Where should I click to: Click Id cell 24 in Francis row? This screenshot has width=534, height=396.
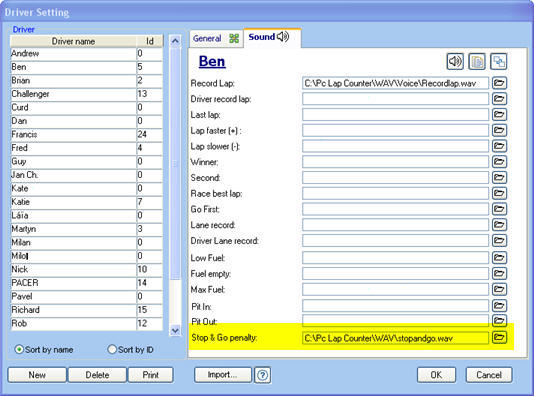[150, 134]
